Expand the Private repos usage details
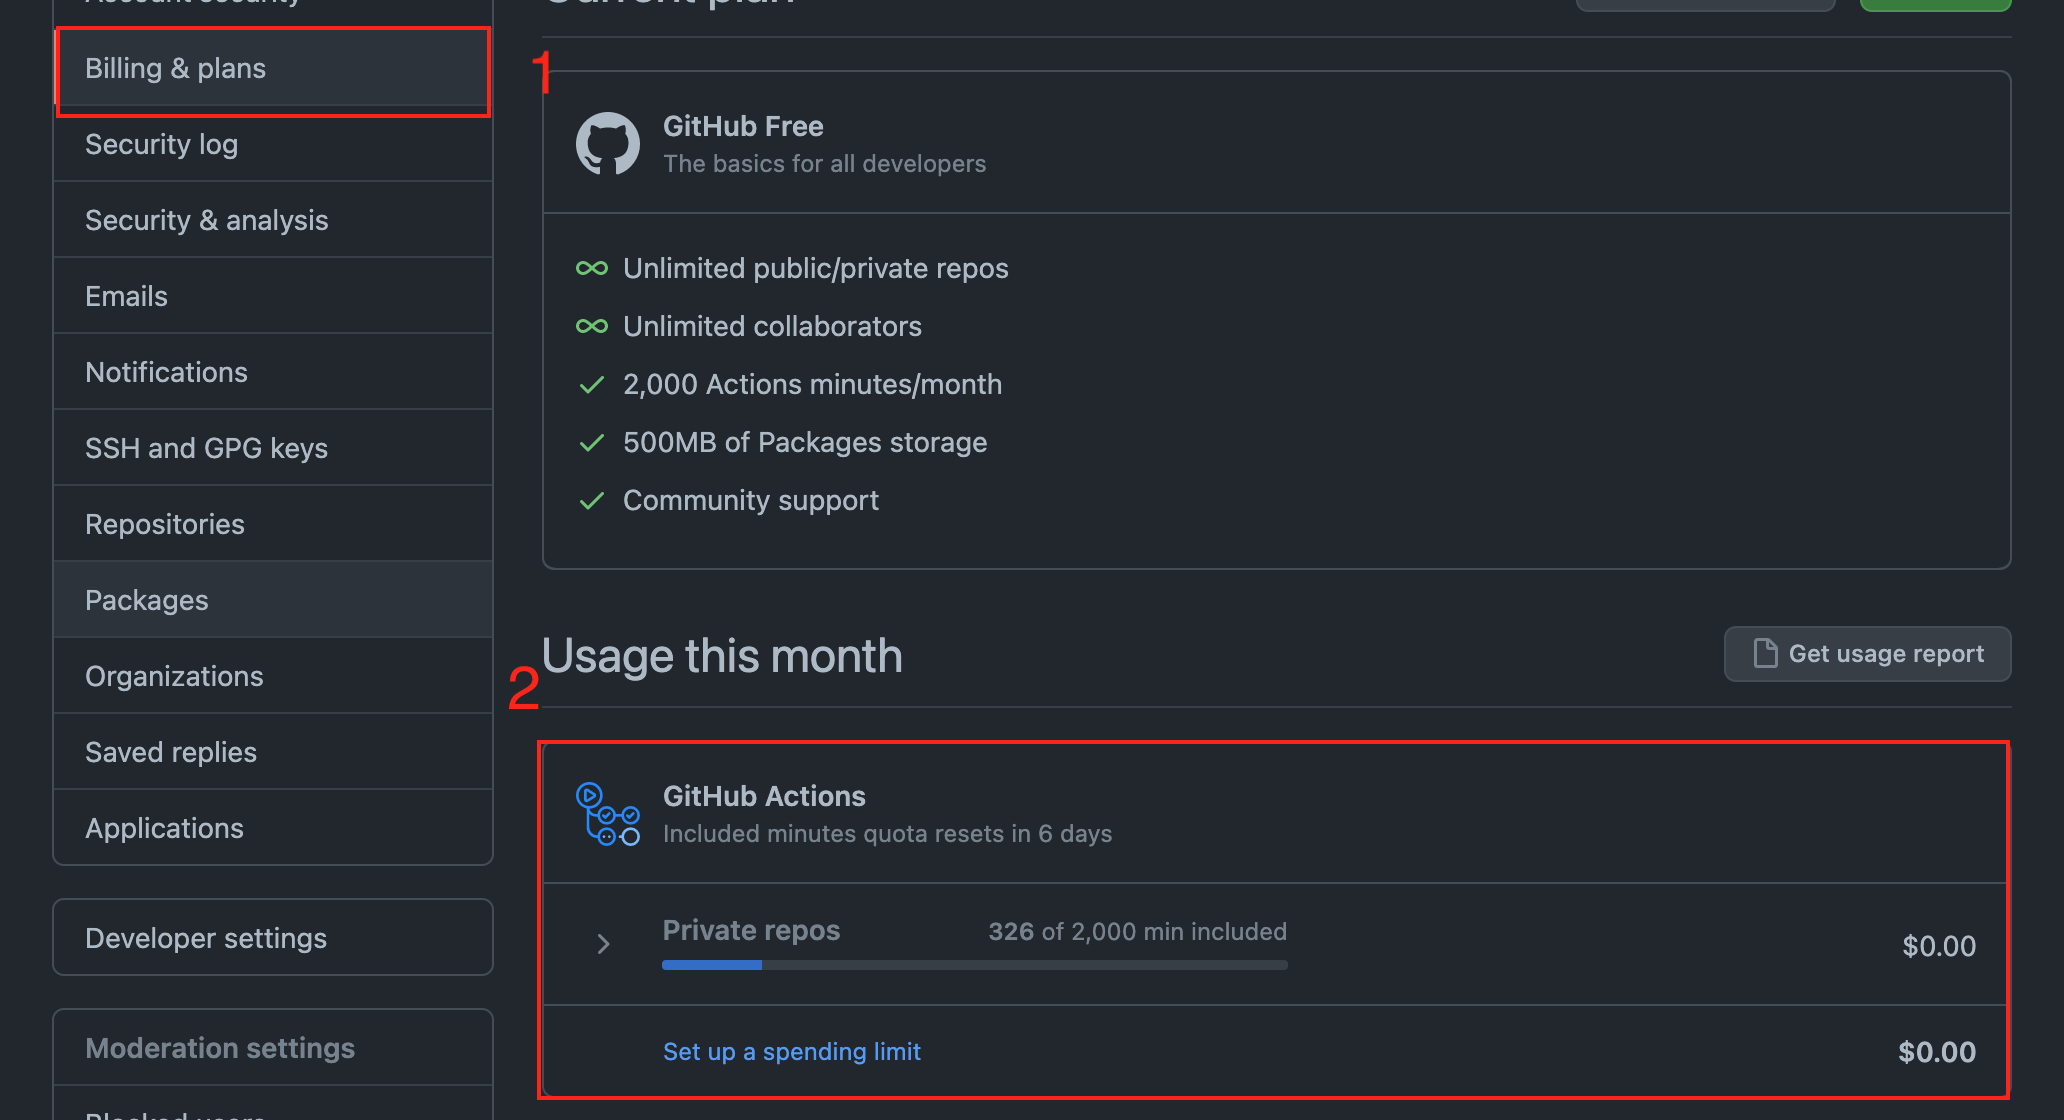This screenshot has height=1120, width=2064. click(x=603, y=943)
